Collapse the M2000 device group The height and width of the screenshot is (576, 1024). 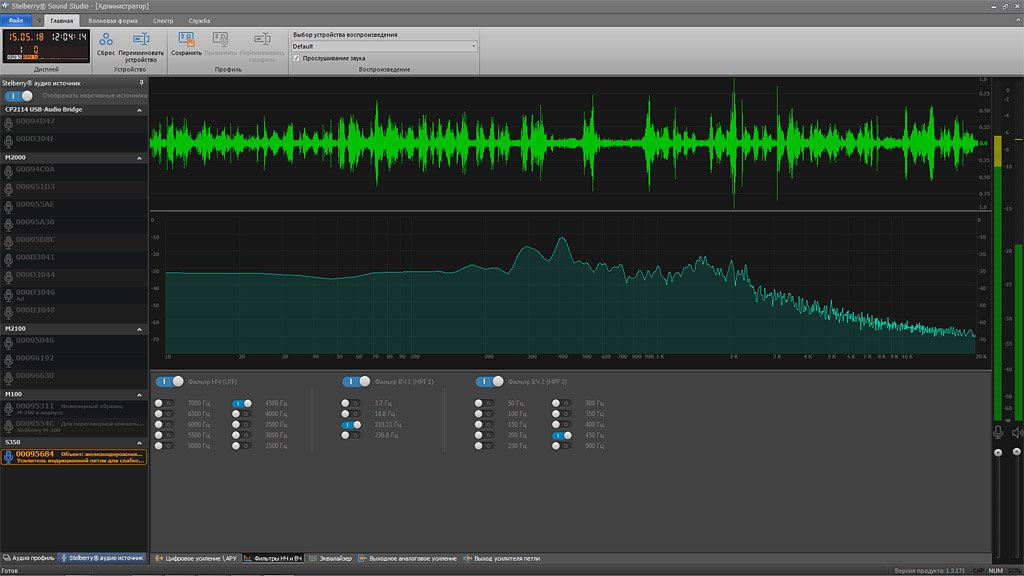[x=140, y=158]
